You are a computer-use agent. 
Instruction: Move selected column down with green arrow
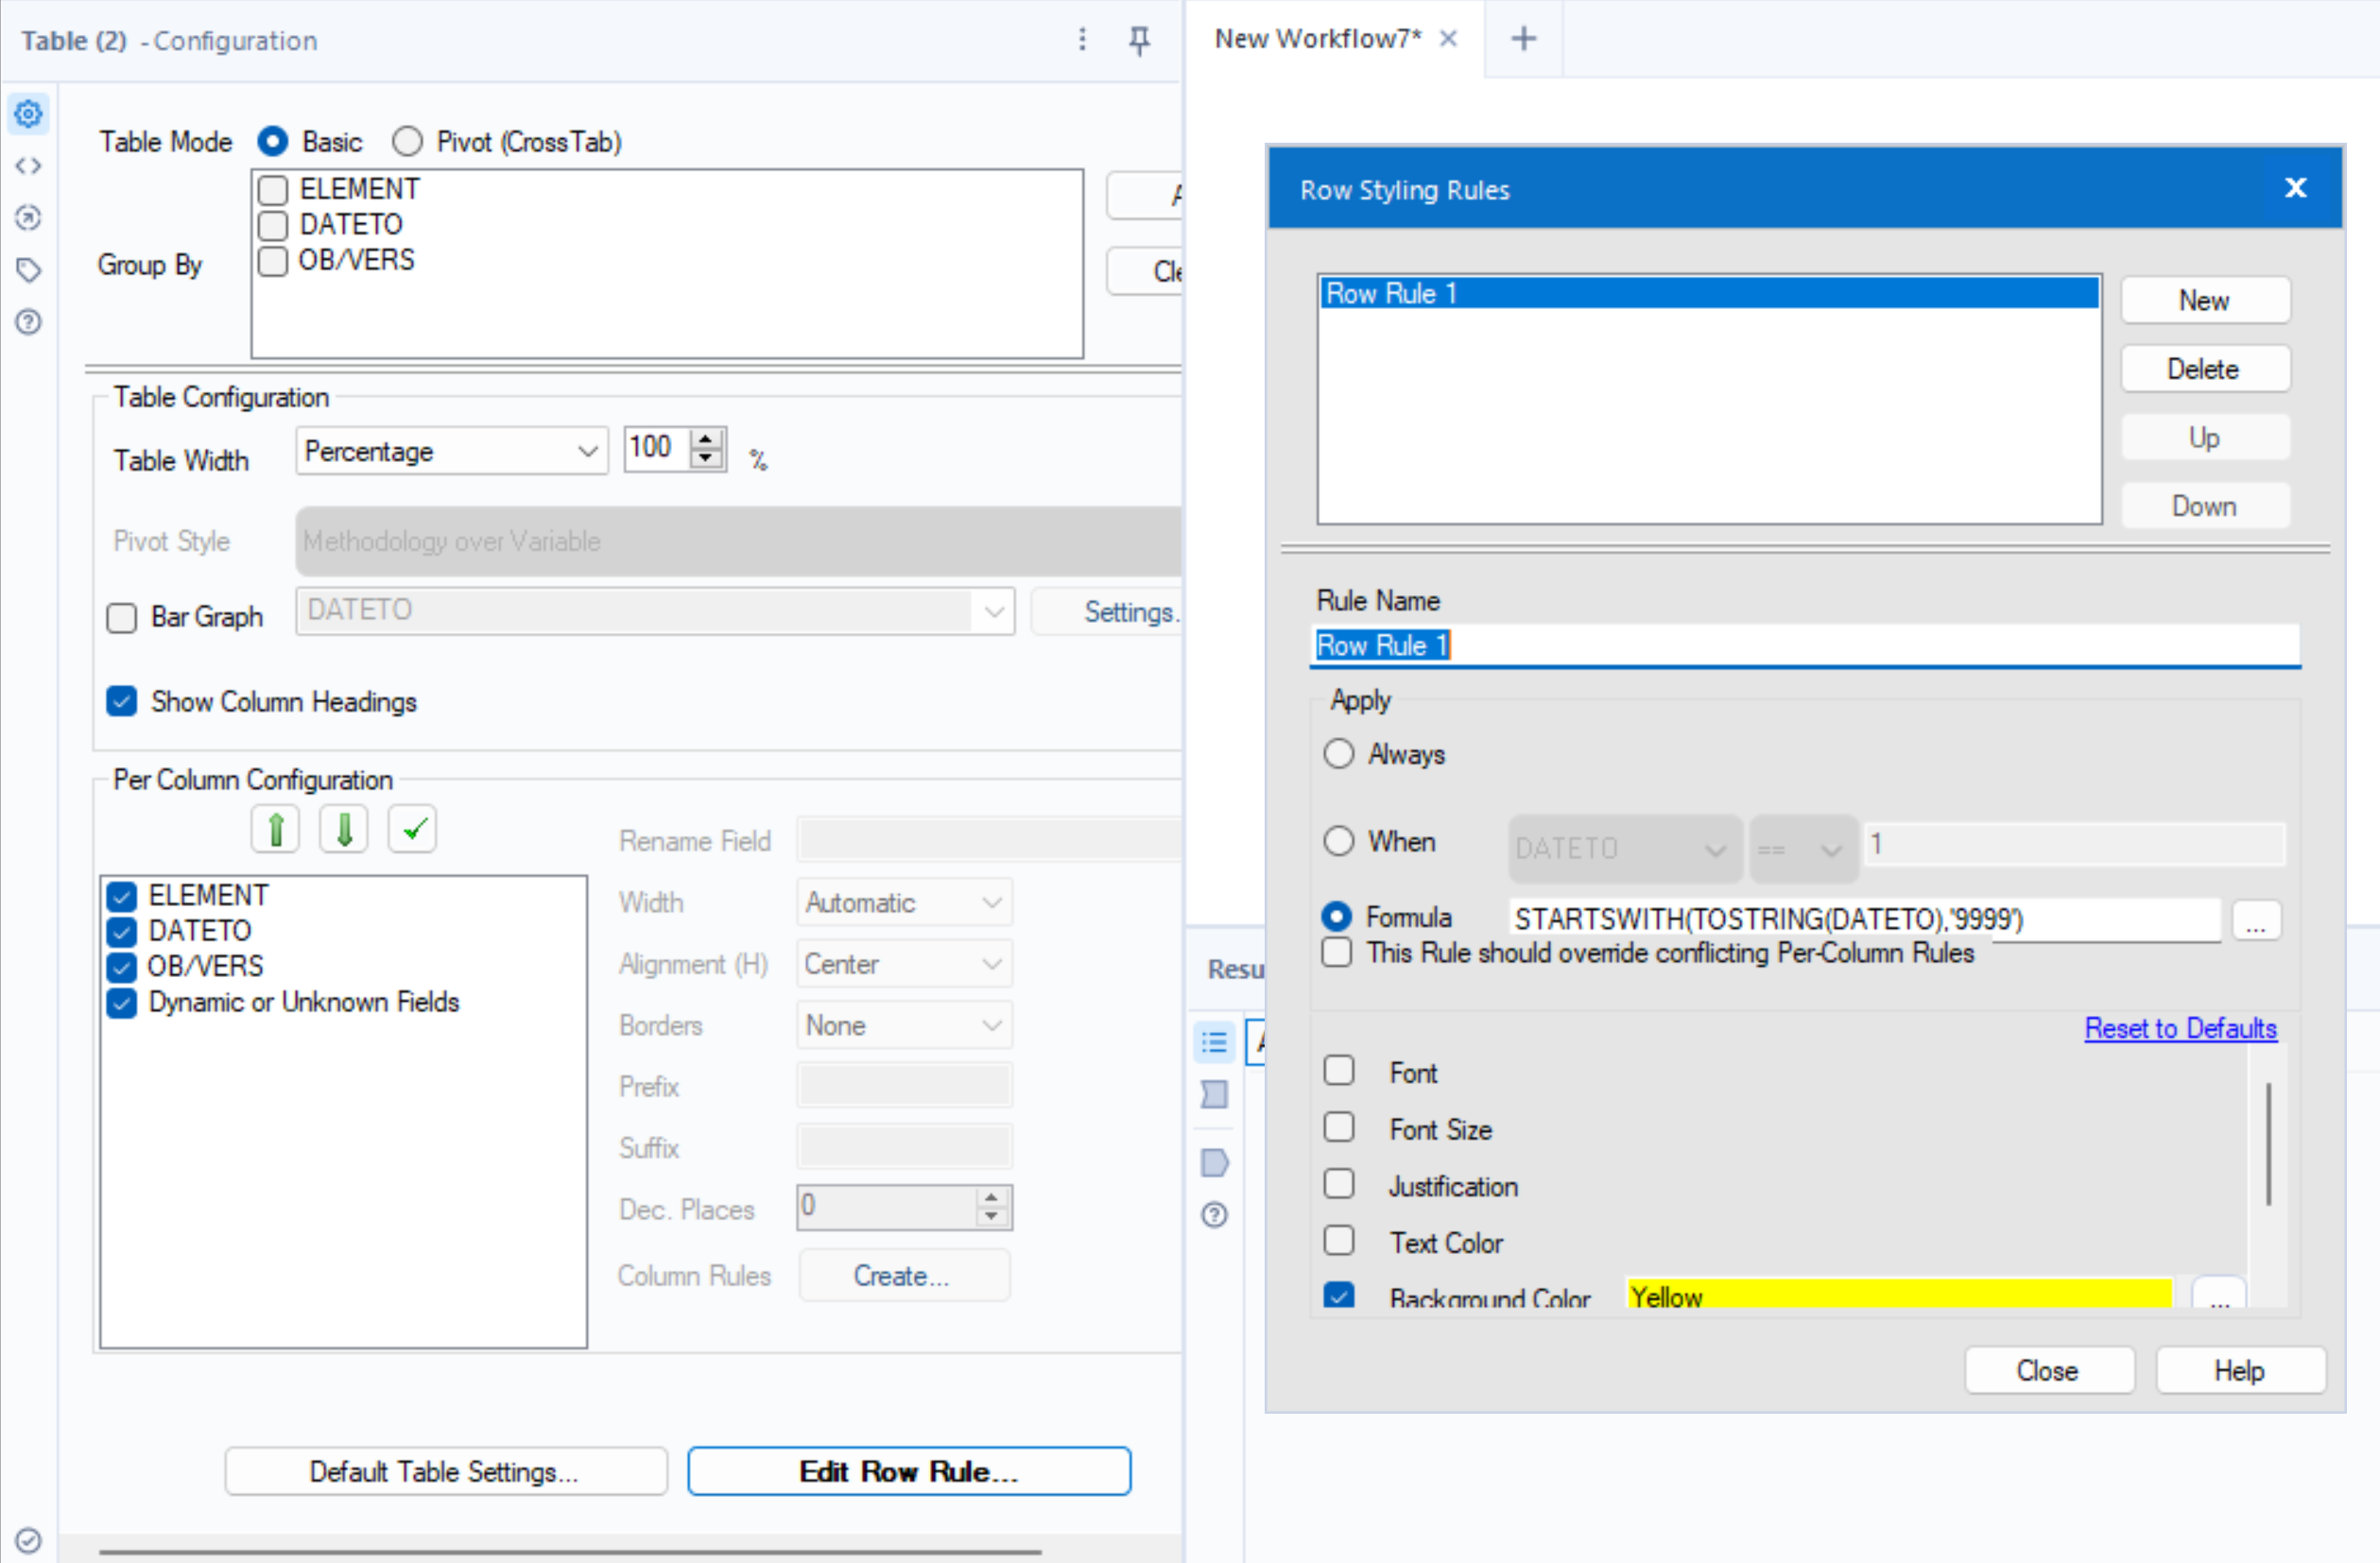tap(343, 828)
